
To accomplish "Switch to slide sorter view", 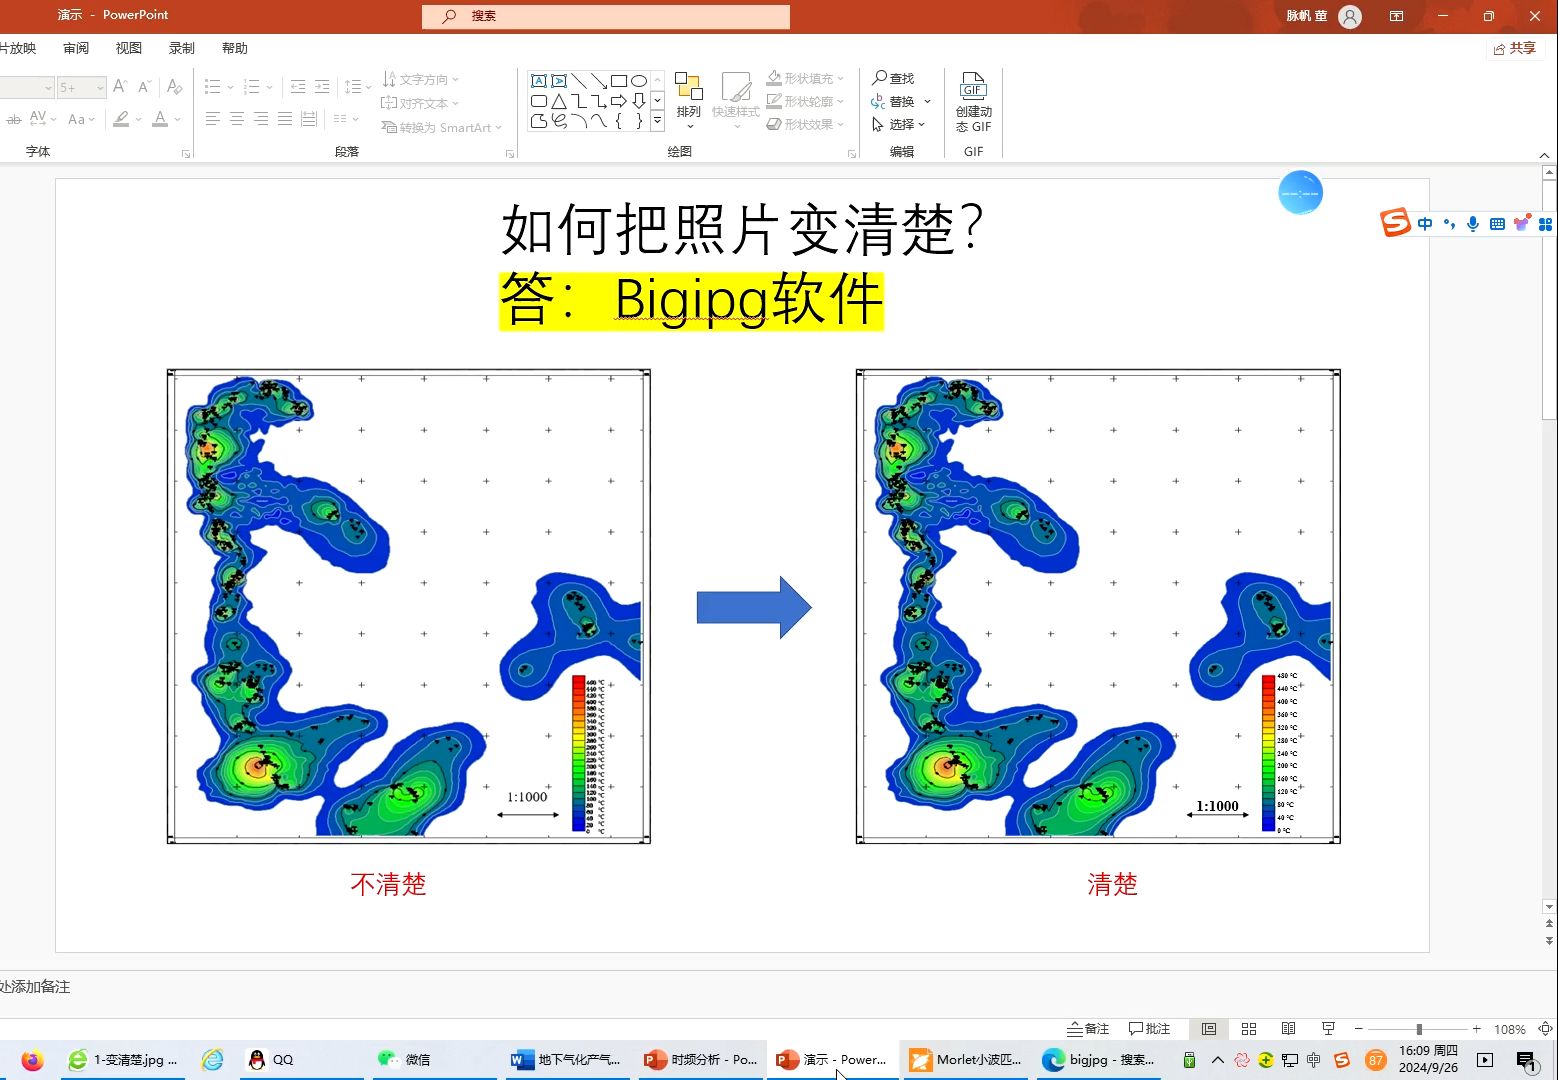I will [1249, 1029].
